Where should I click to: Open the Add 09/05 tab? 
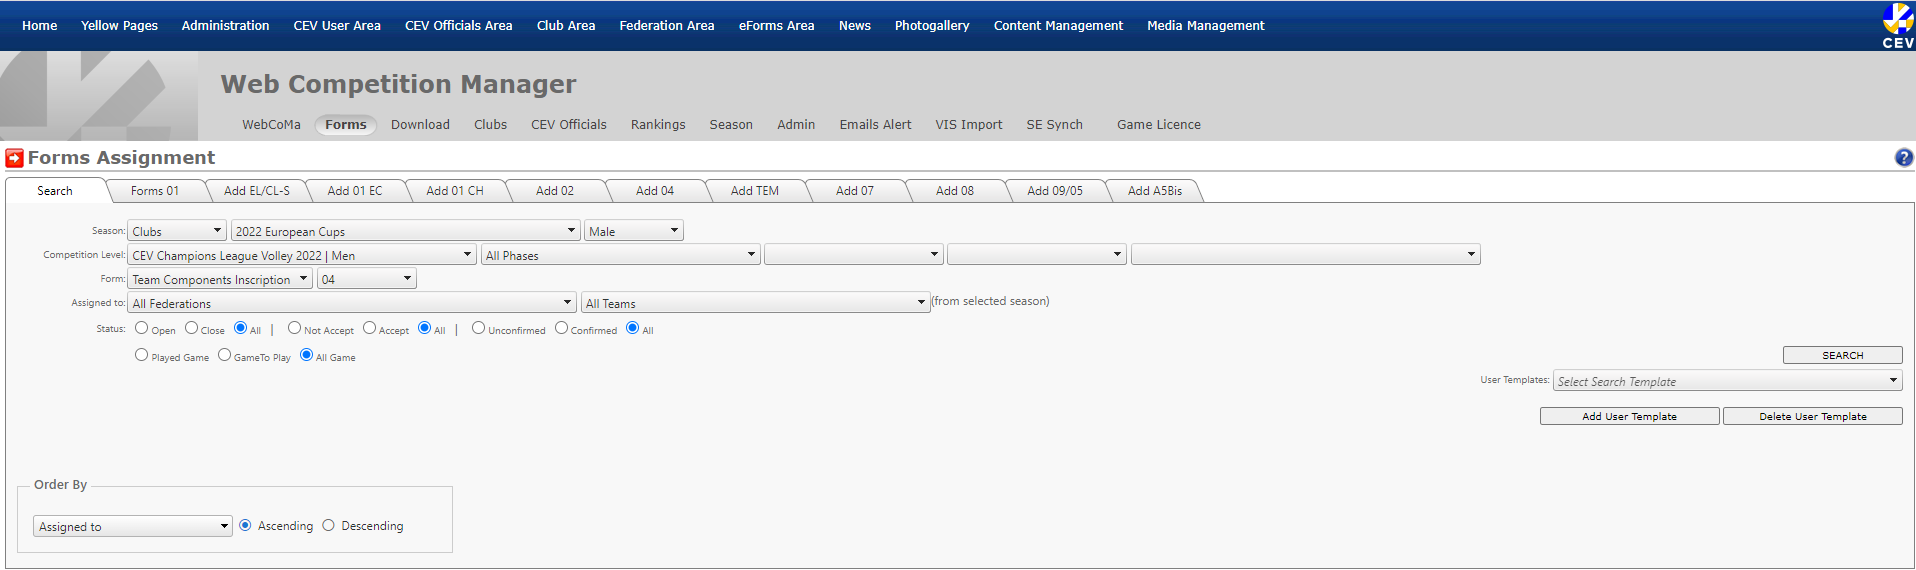(x=1055, y=191)
